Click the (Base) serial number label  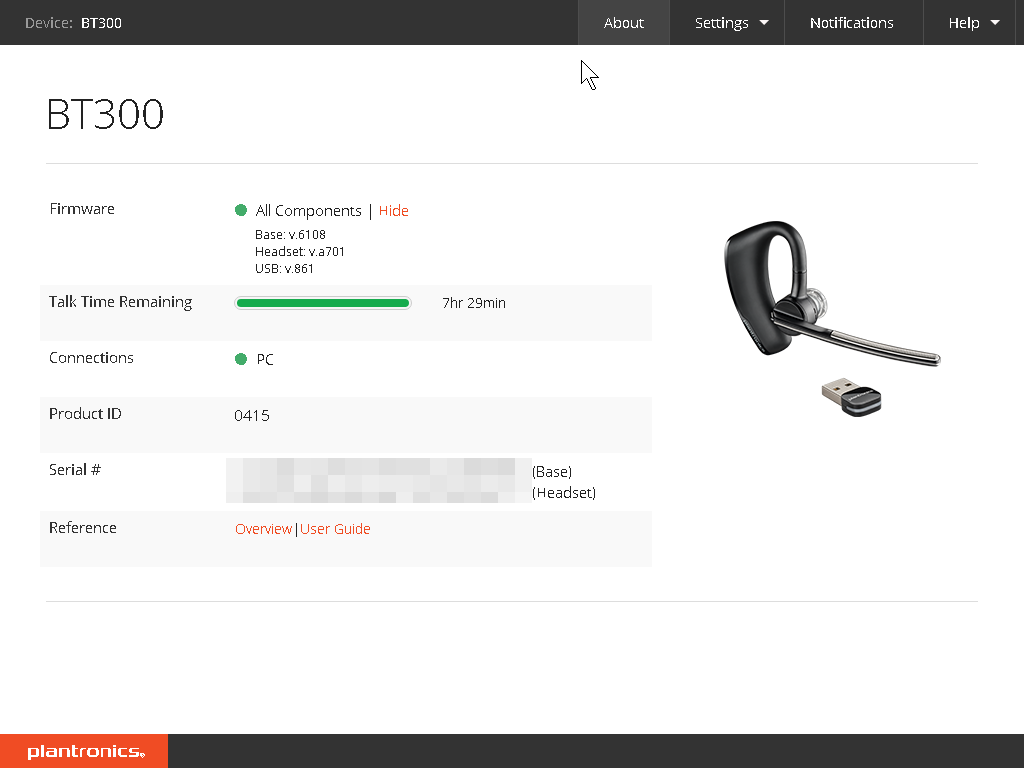pyautogui.click(x=552, y=472)
